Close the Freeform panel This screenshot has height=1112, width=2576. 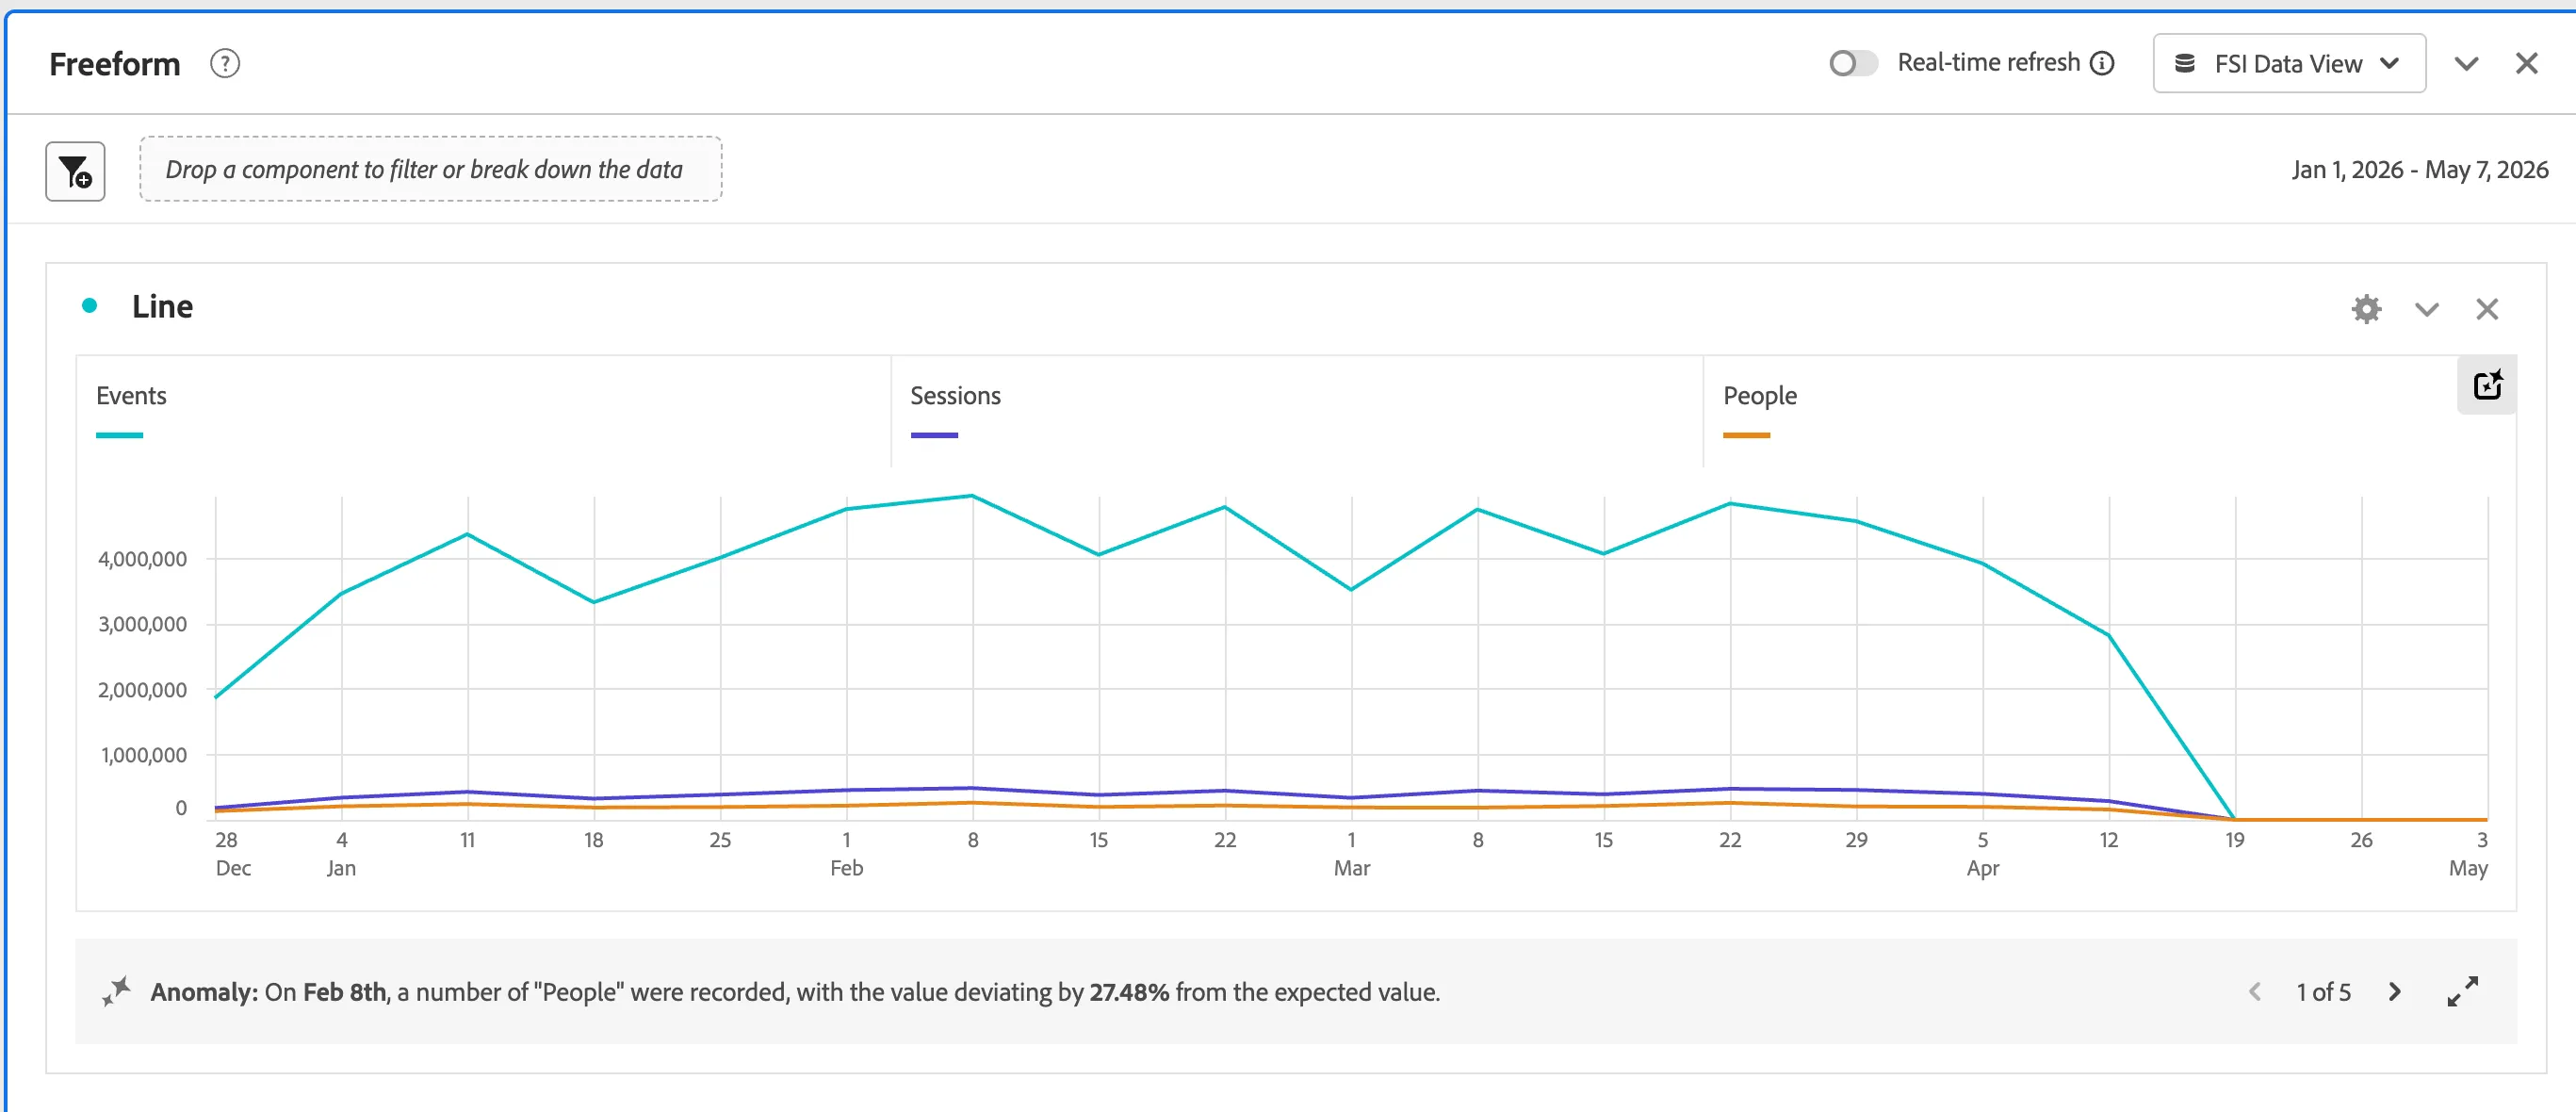pyautogui.click(x=2526, y=64)
